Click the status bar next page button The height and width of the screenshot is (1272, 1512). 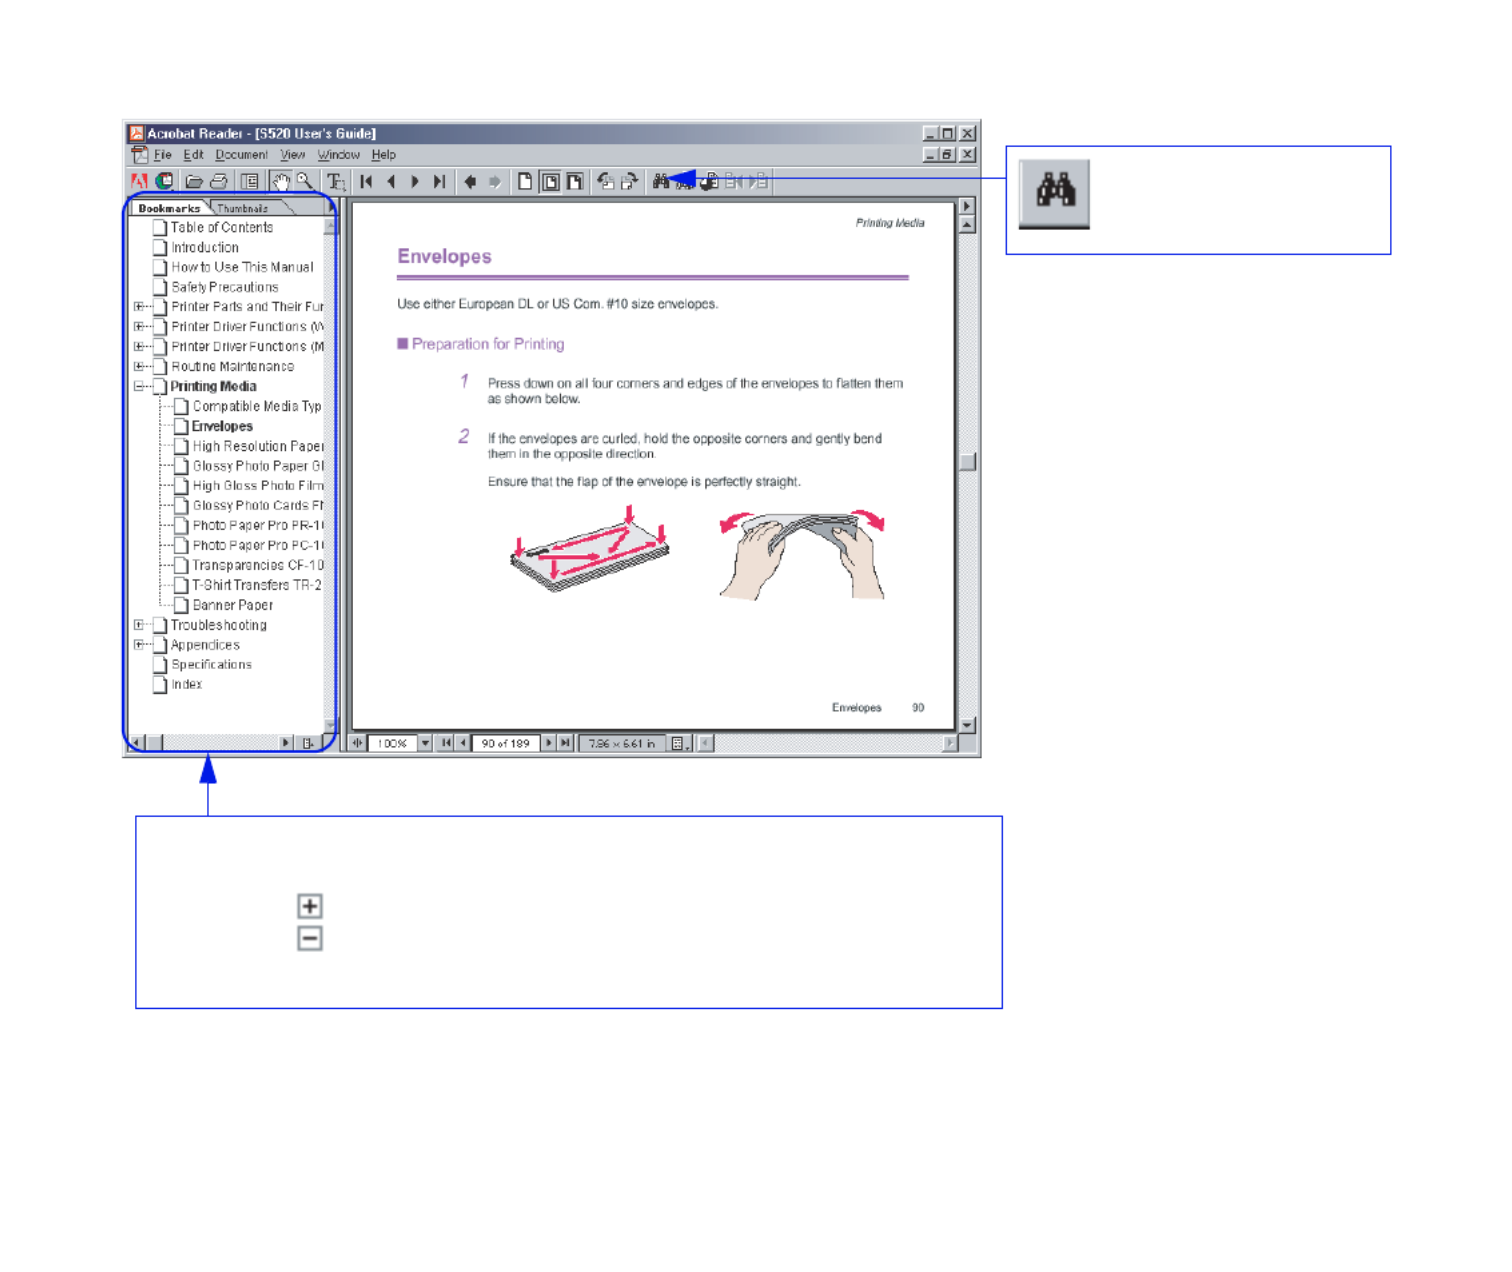point(548,743)
